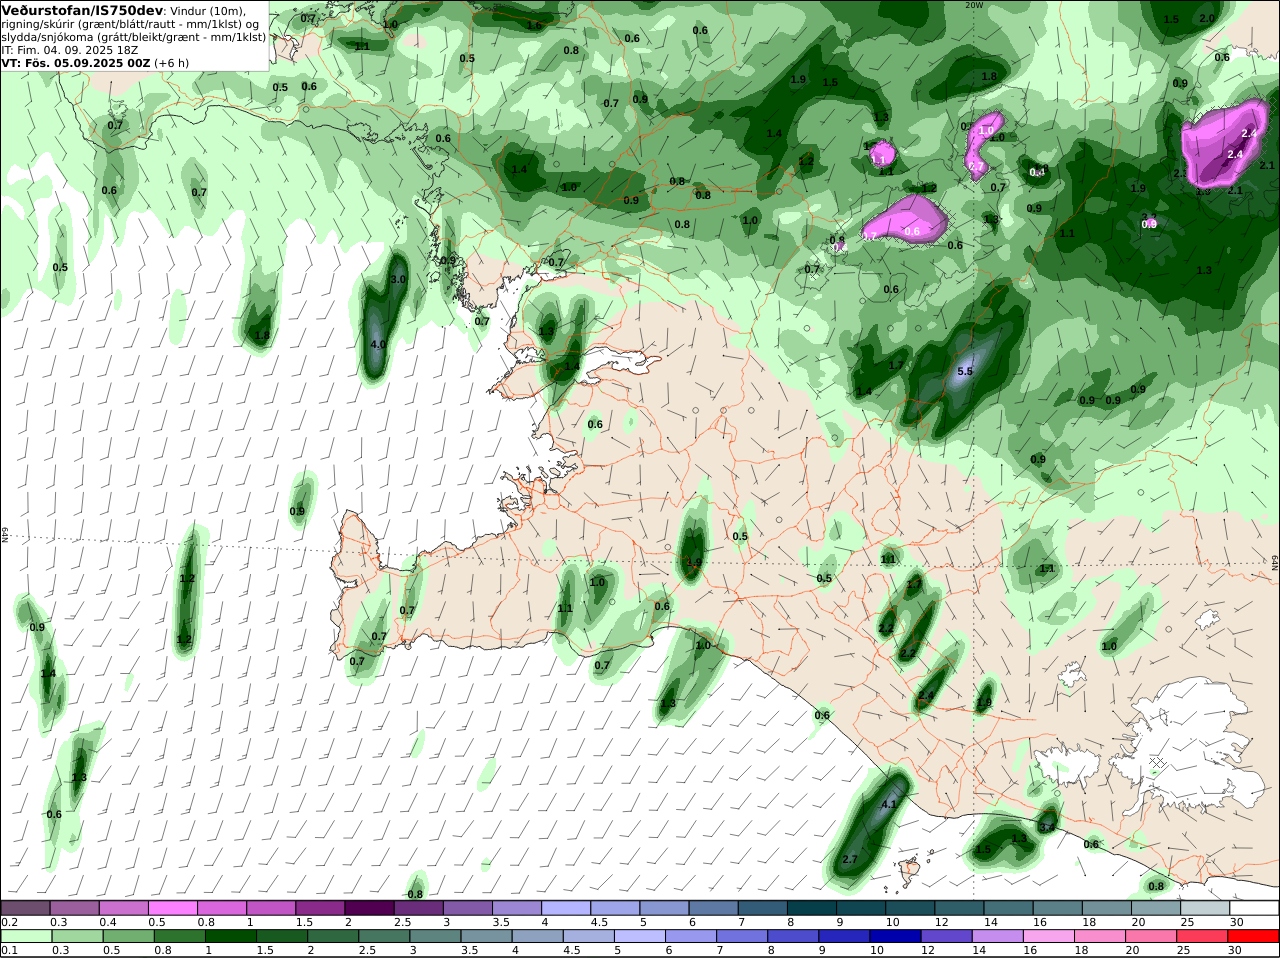This screenshot has width=1280, height=958.
Task: Click the grey-purple 0.2–0.3 sleet legend swatch
Action: tap(25, 908)
